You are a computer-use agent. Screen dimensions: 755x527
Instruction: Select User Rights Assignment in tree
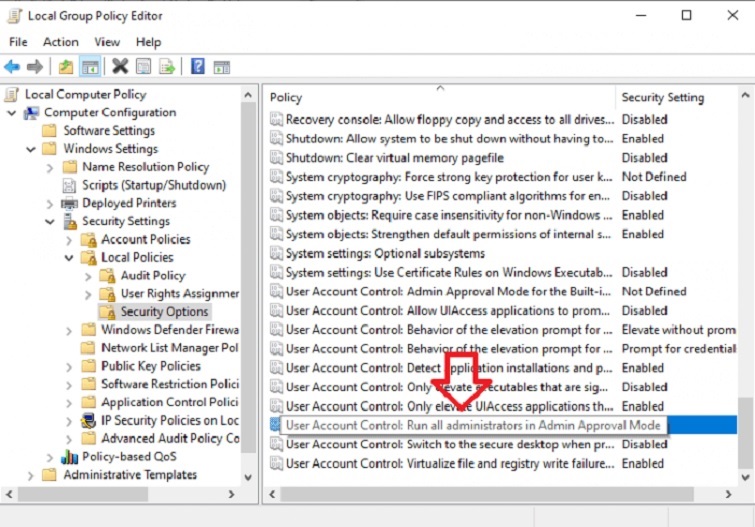point(179,294)
